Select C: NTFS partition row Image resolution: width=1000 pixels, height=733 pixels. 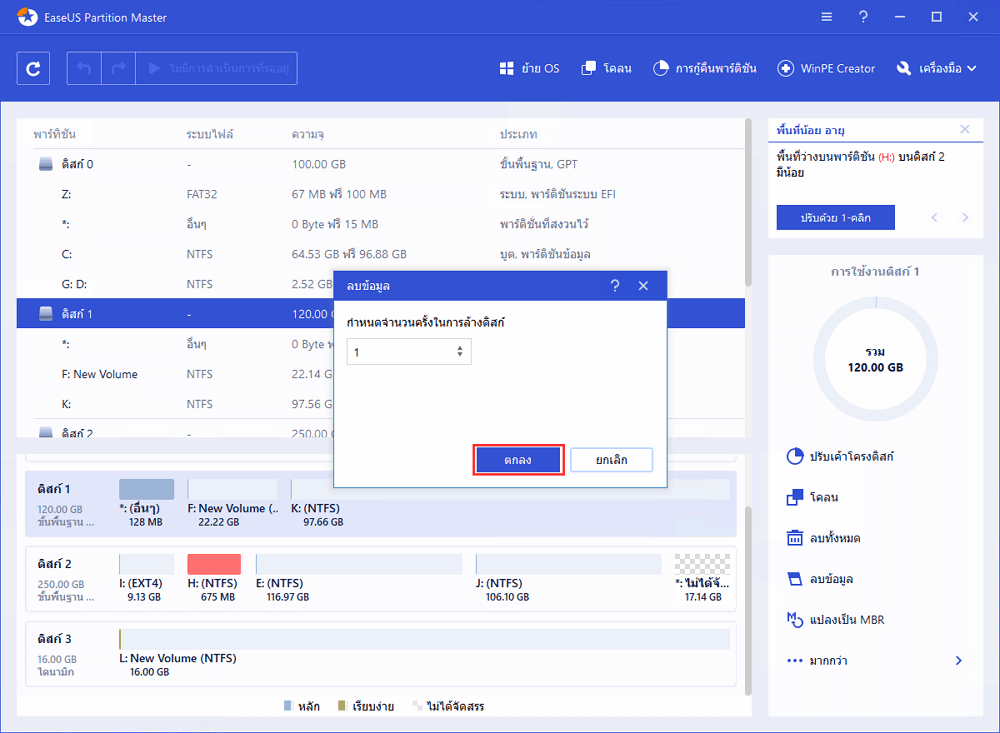[381, 254]
